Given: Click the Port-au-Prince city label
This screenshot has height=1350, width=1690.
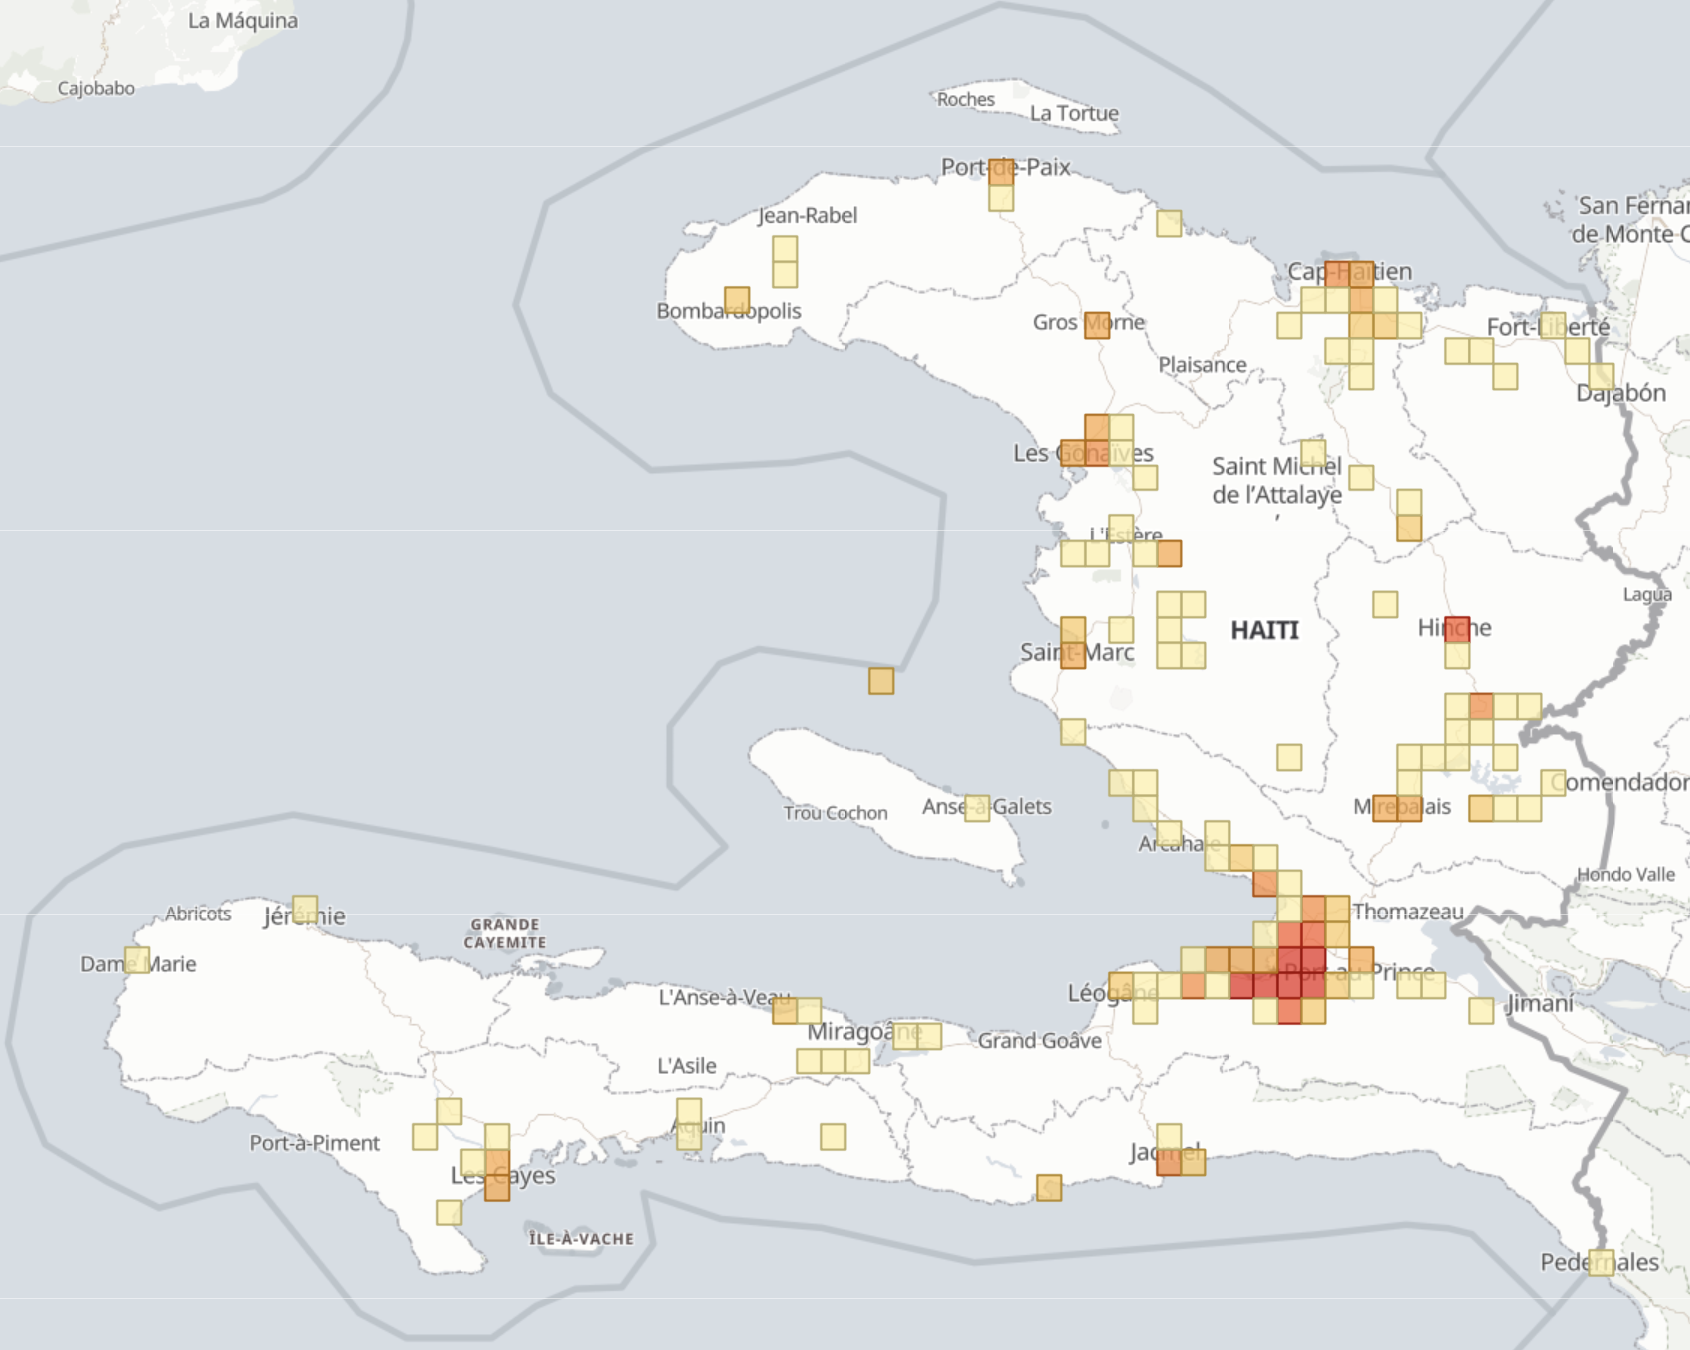Looking at the screenshot, I should pos(1360,970).
